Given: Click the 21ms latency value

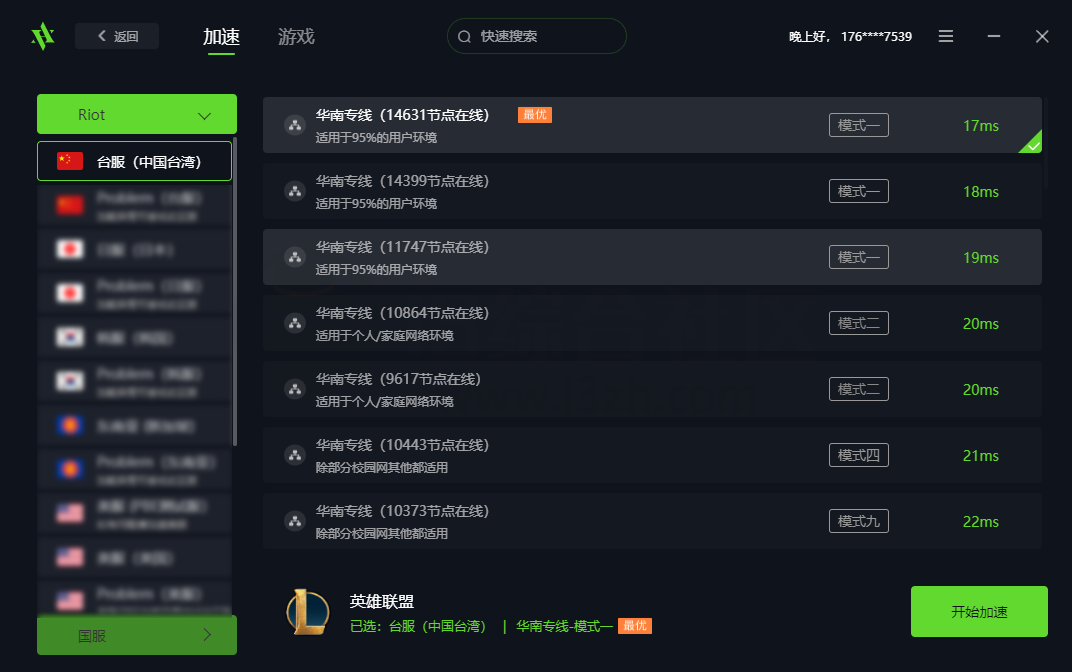Looking at the screenshot, I should point(981,456).
